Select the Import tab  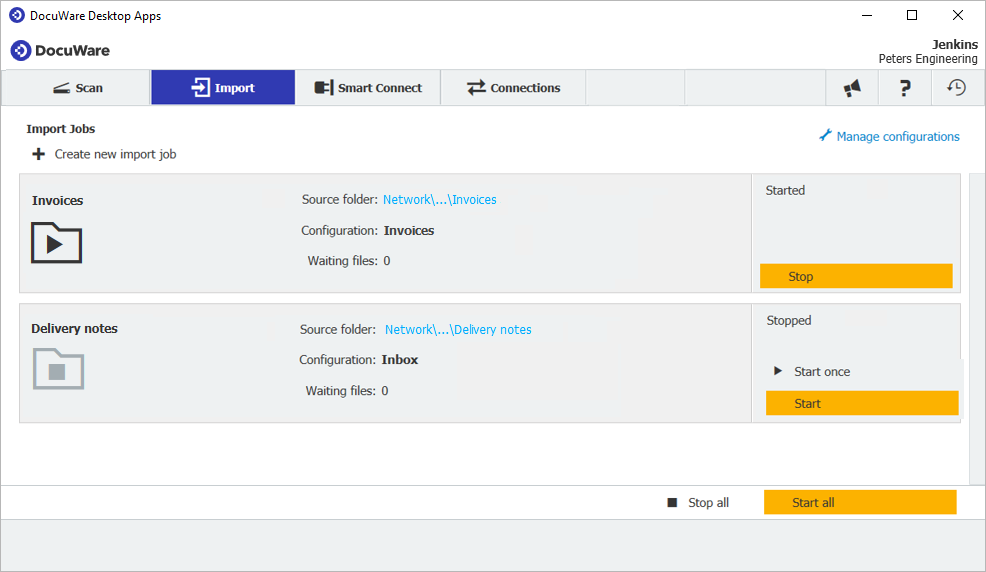[x=223, y=88]
